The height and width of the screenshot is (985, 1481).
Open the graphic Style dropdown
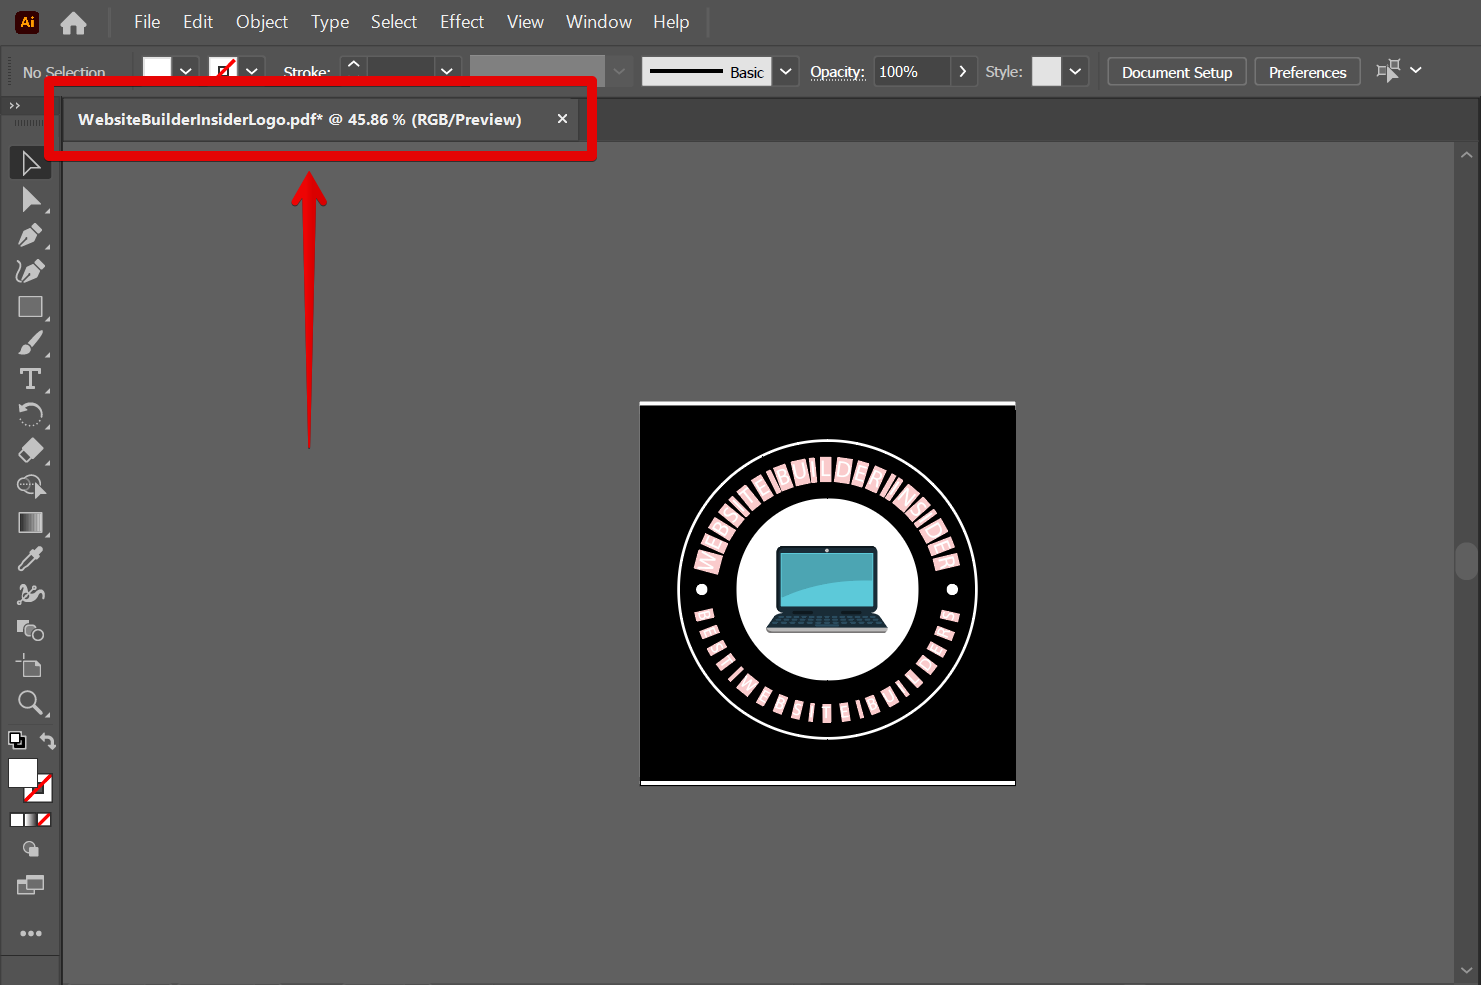tap(1076, 71)
